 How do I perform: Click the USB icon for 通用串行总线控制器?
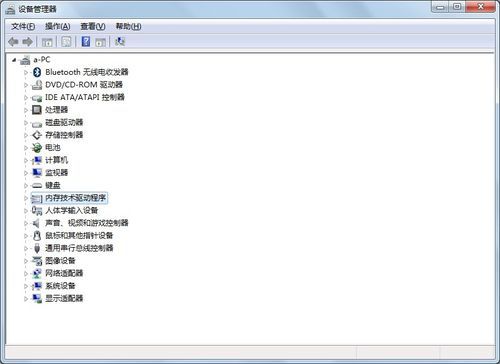click(x=37, y=248)
